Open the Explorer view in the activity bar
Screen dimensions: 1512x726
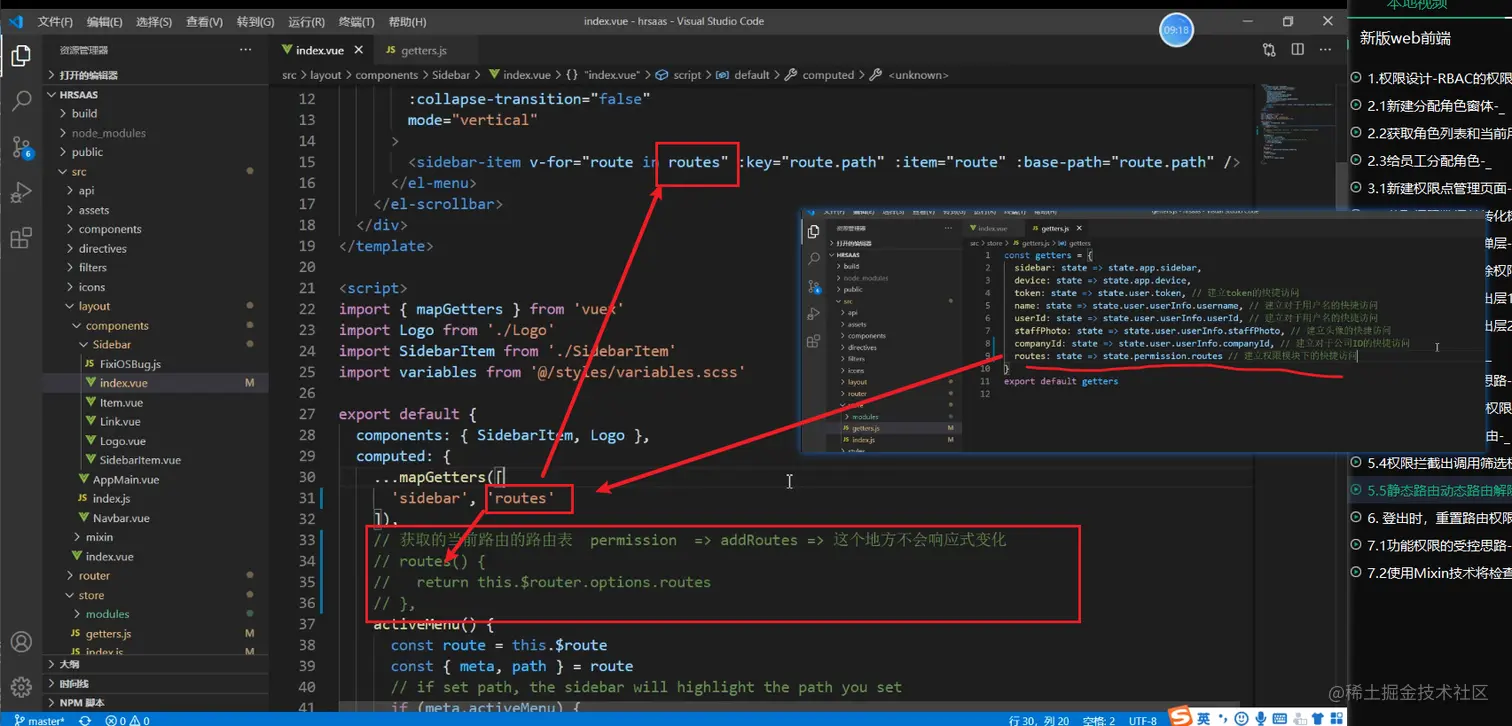pos(21,56)
